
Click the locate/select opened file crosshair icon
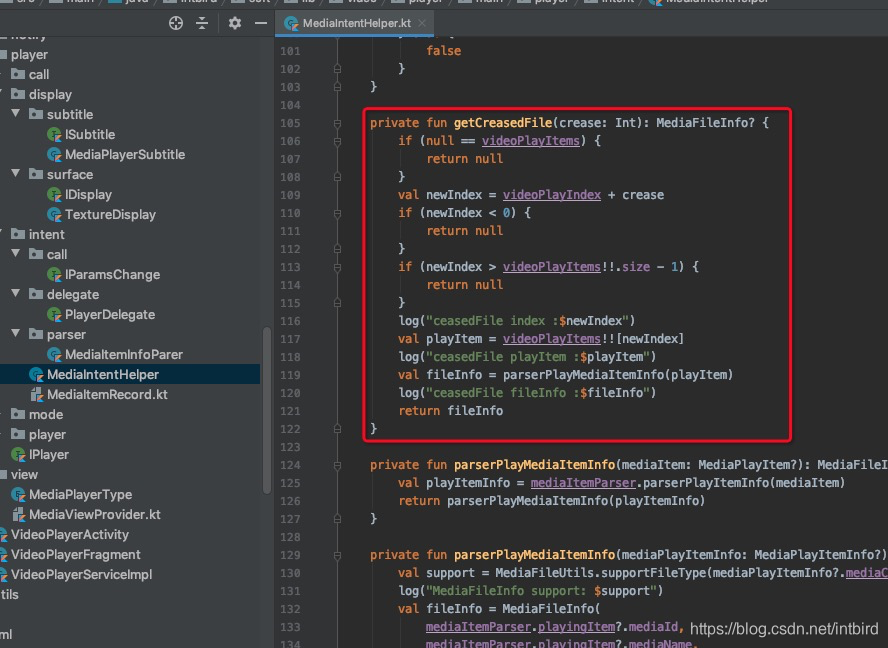pyautogui.click(x=176, y=23)
